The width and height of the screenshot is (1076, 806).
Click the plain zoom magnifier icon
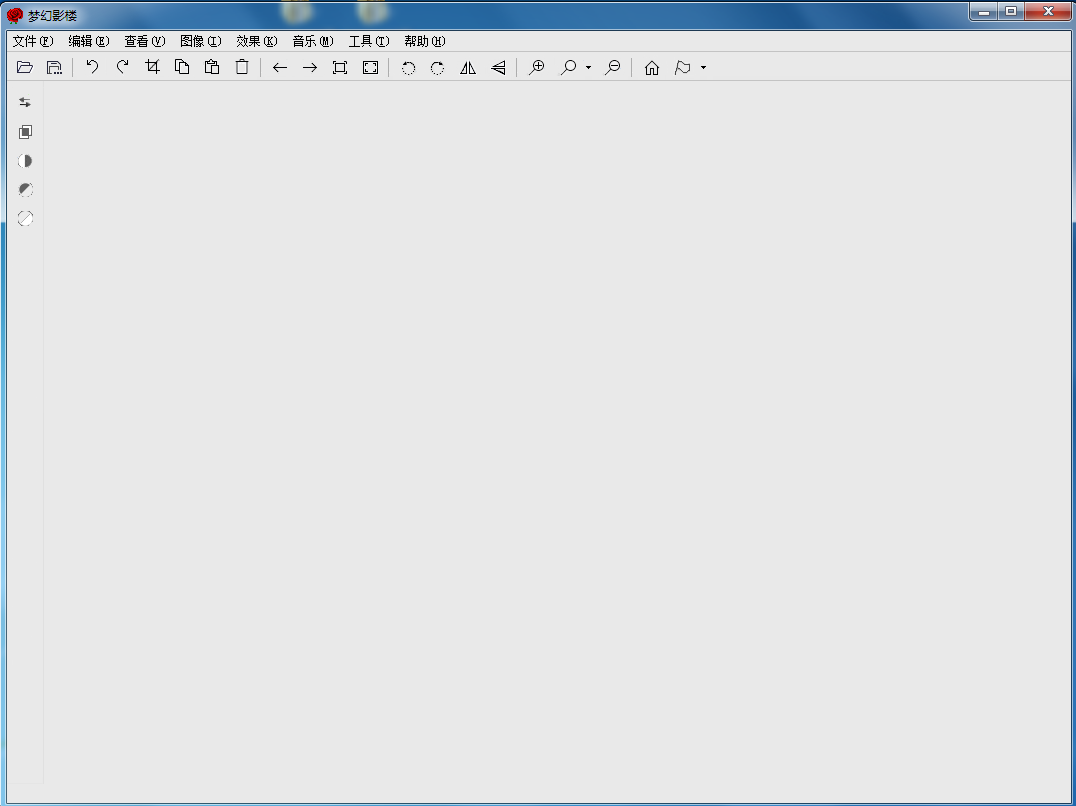pos(568,67)
